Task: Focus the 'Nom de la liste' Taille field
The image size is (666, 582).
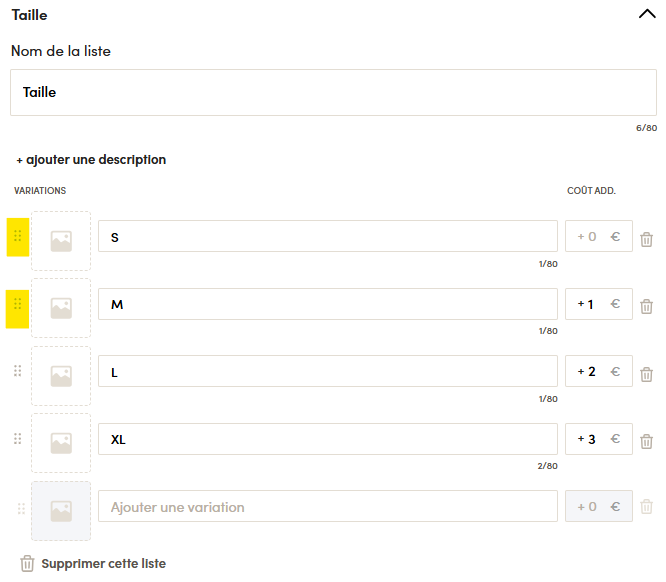Action: [x=333, y=93]
